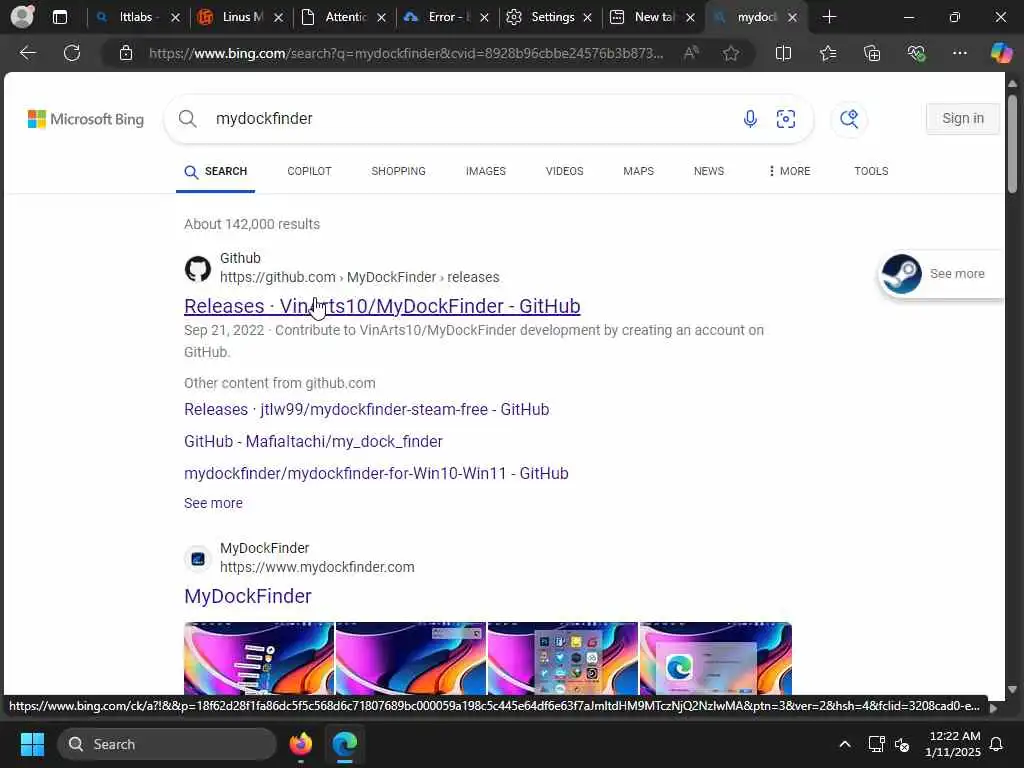The width and height of the screenshot is (1024, 768).
Task: Close the Settings tab
Action: tap(587, 18)
